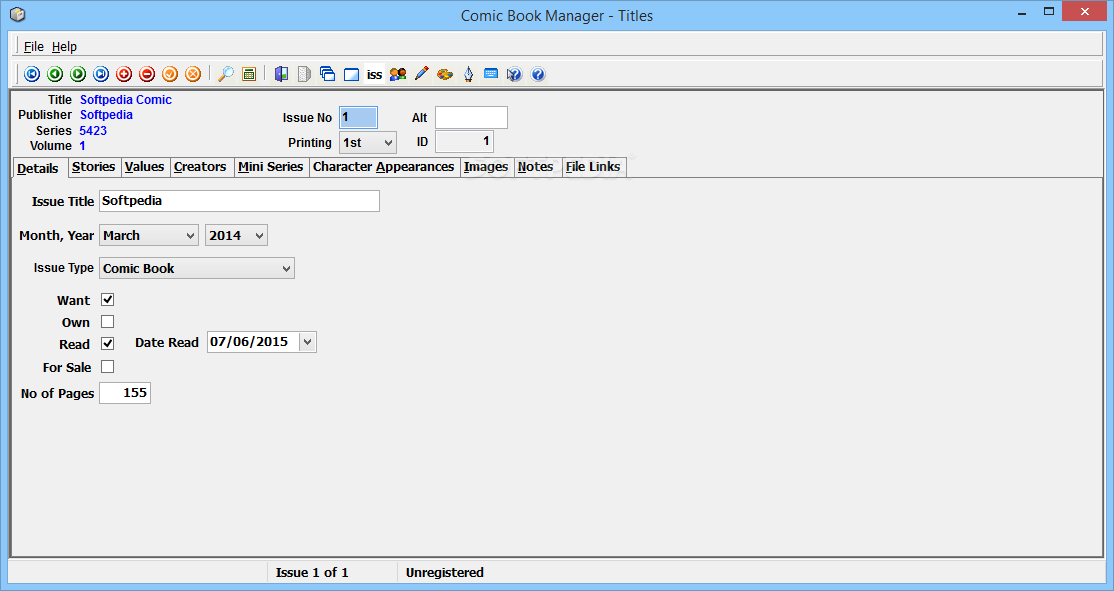
Task: Click the ID field showing 1
Action: pos(464,141)
